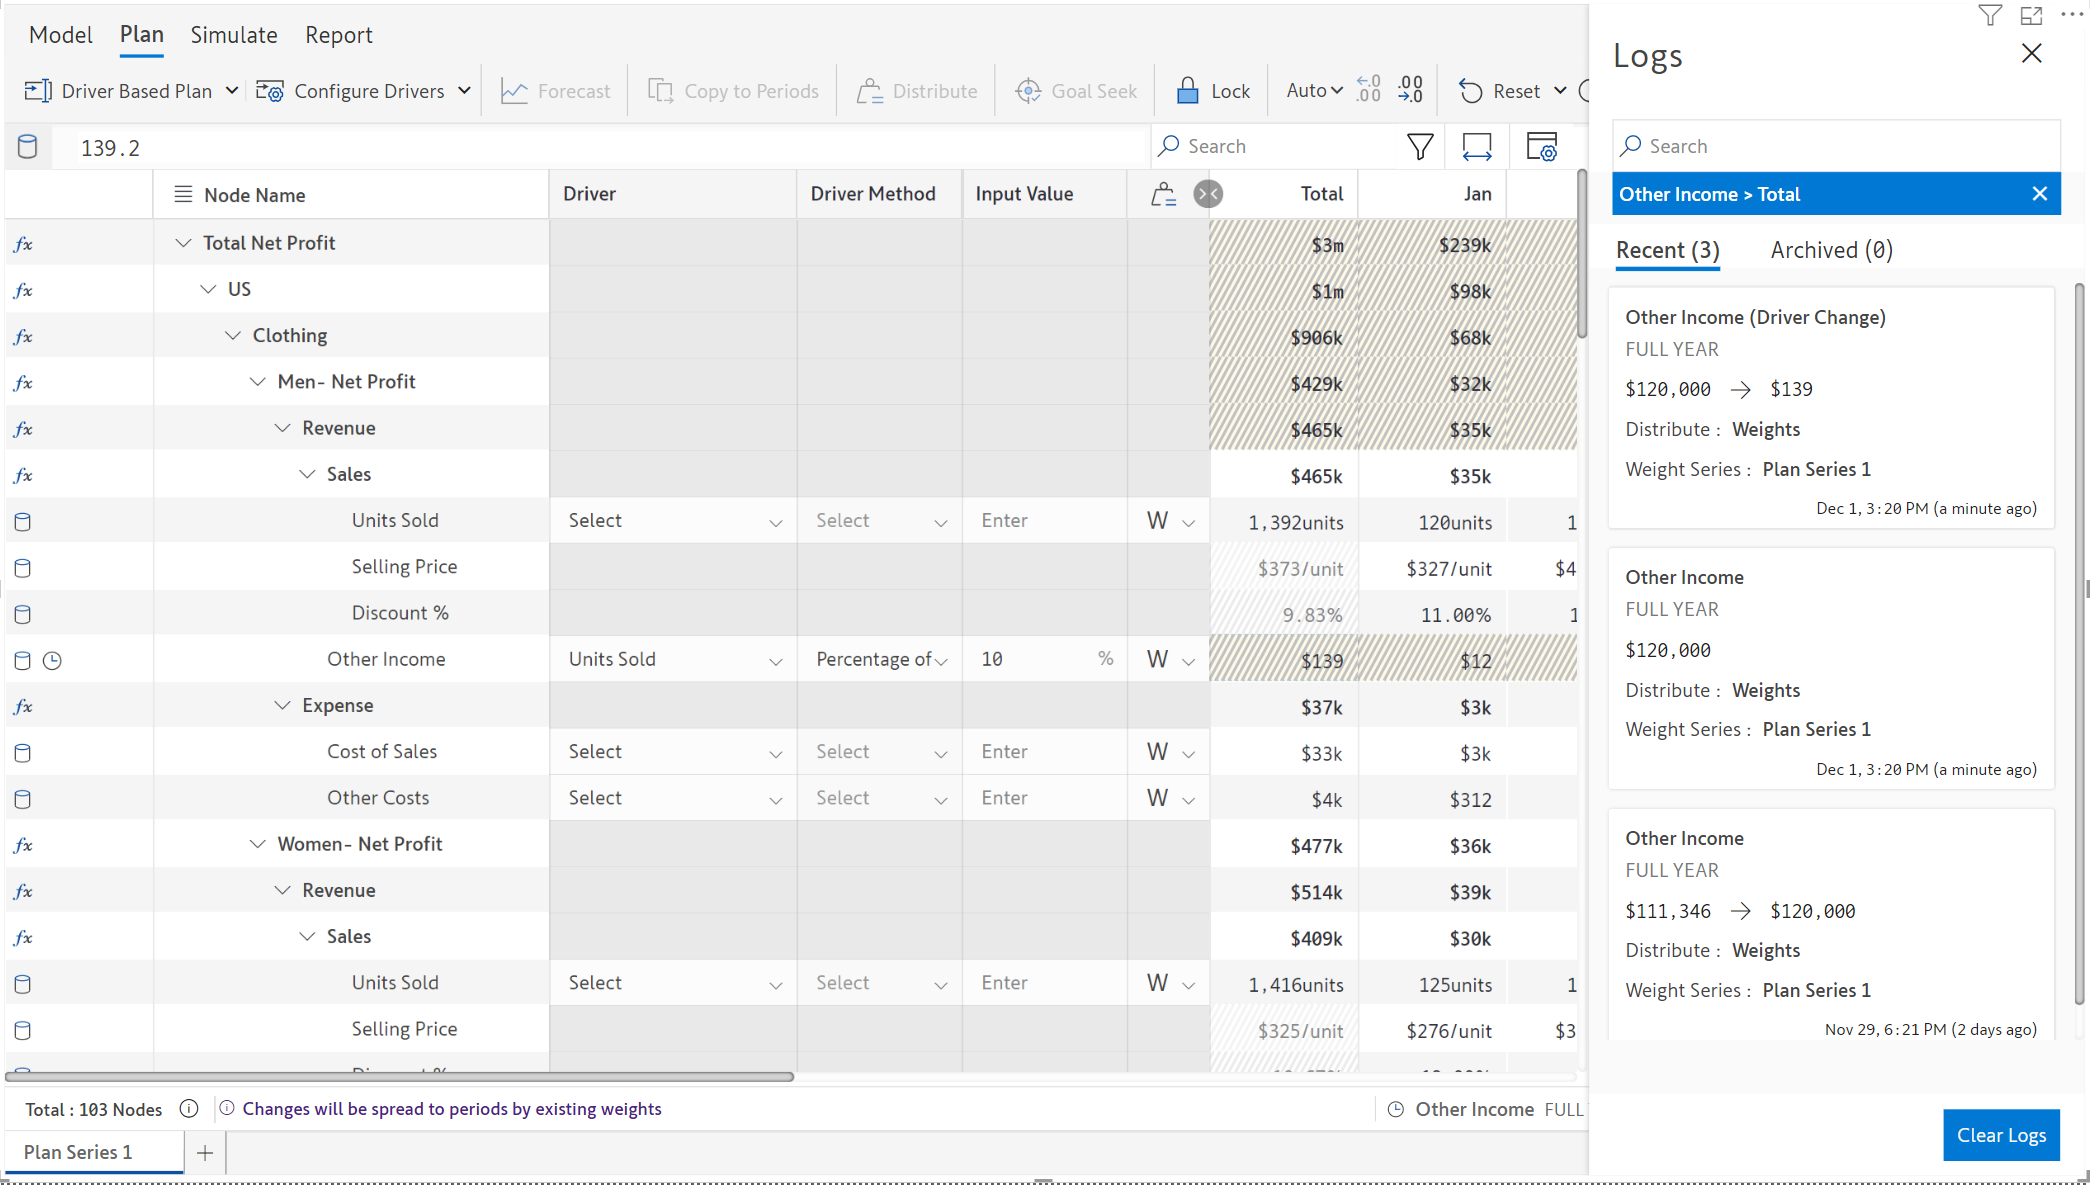Viewport: 2090px width, 1185px height.
Task: Click the fit column width icon
Action: pyautogui.click(x=1477, y=147)
